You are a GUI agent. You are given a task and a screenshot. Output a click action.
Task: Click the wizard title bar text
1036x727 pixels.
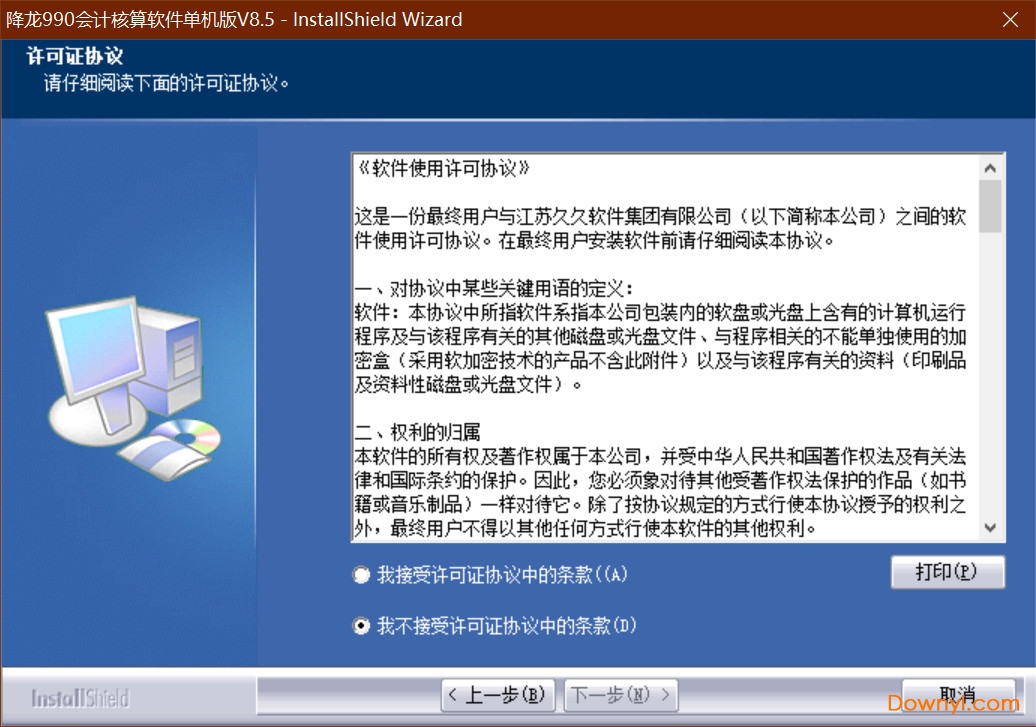point(235,19)
